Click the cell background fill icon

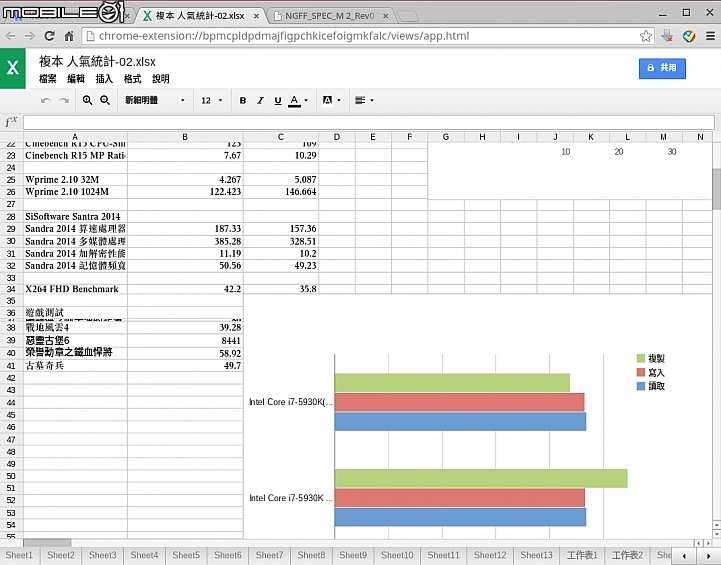tap(327, 100)
